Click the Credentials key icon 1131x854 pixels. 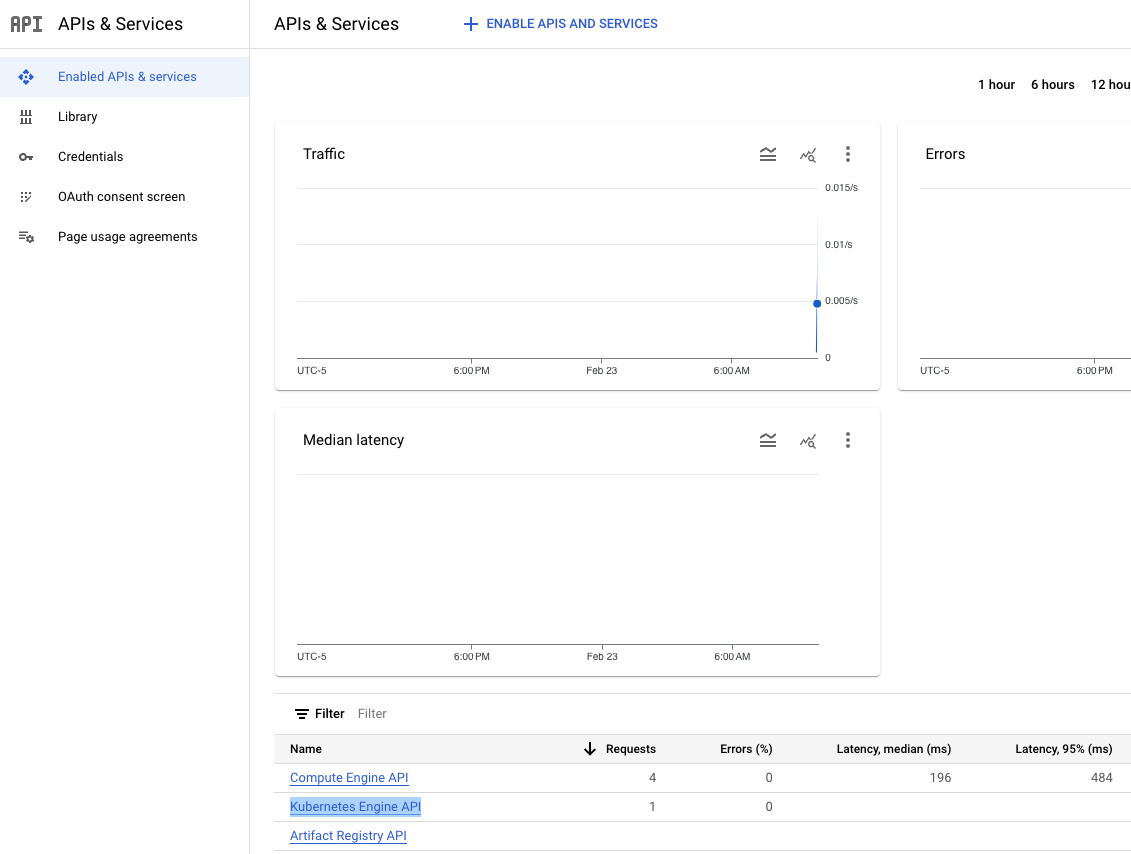[x=26, y=157]
